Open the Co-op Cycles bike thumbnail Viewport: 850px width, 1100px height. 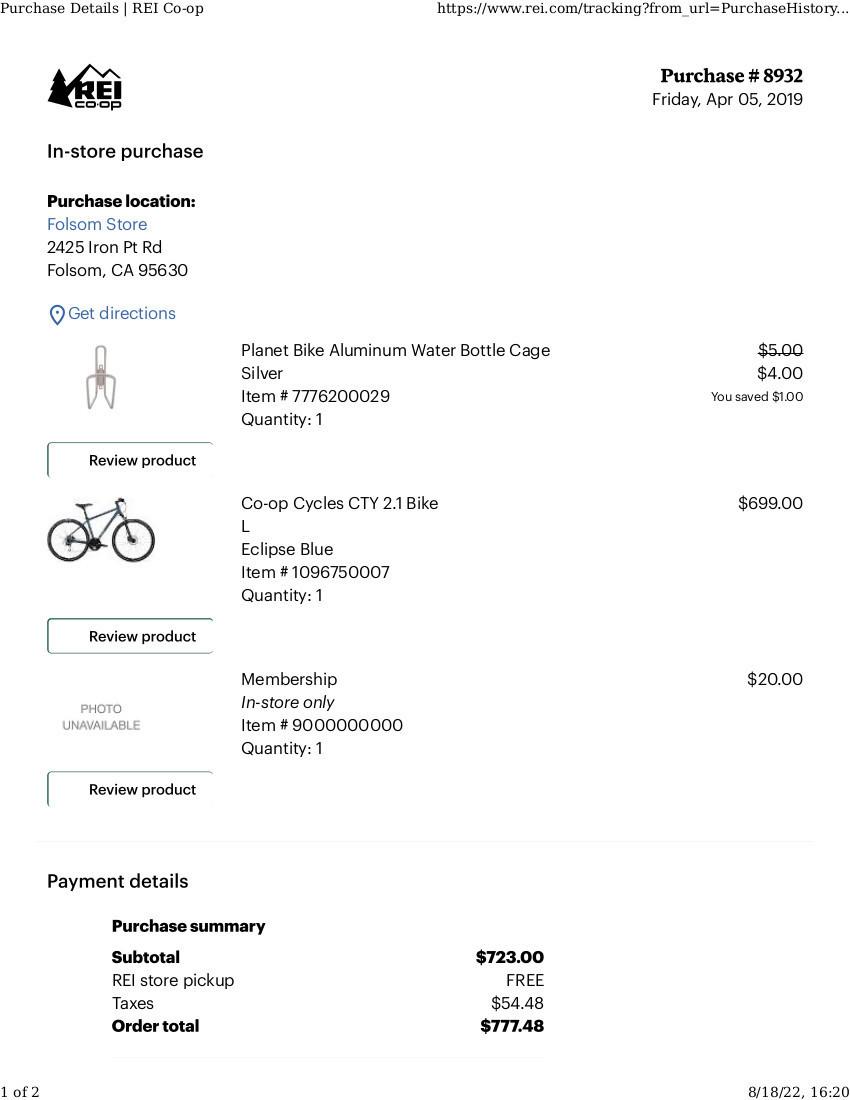(x=101, y=530)
